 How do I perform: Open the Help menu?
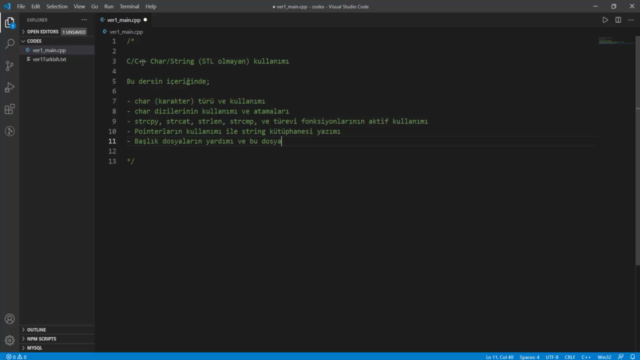(x=151, y=7)
